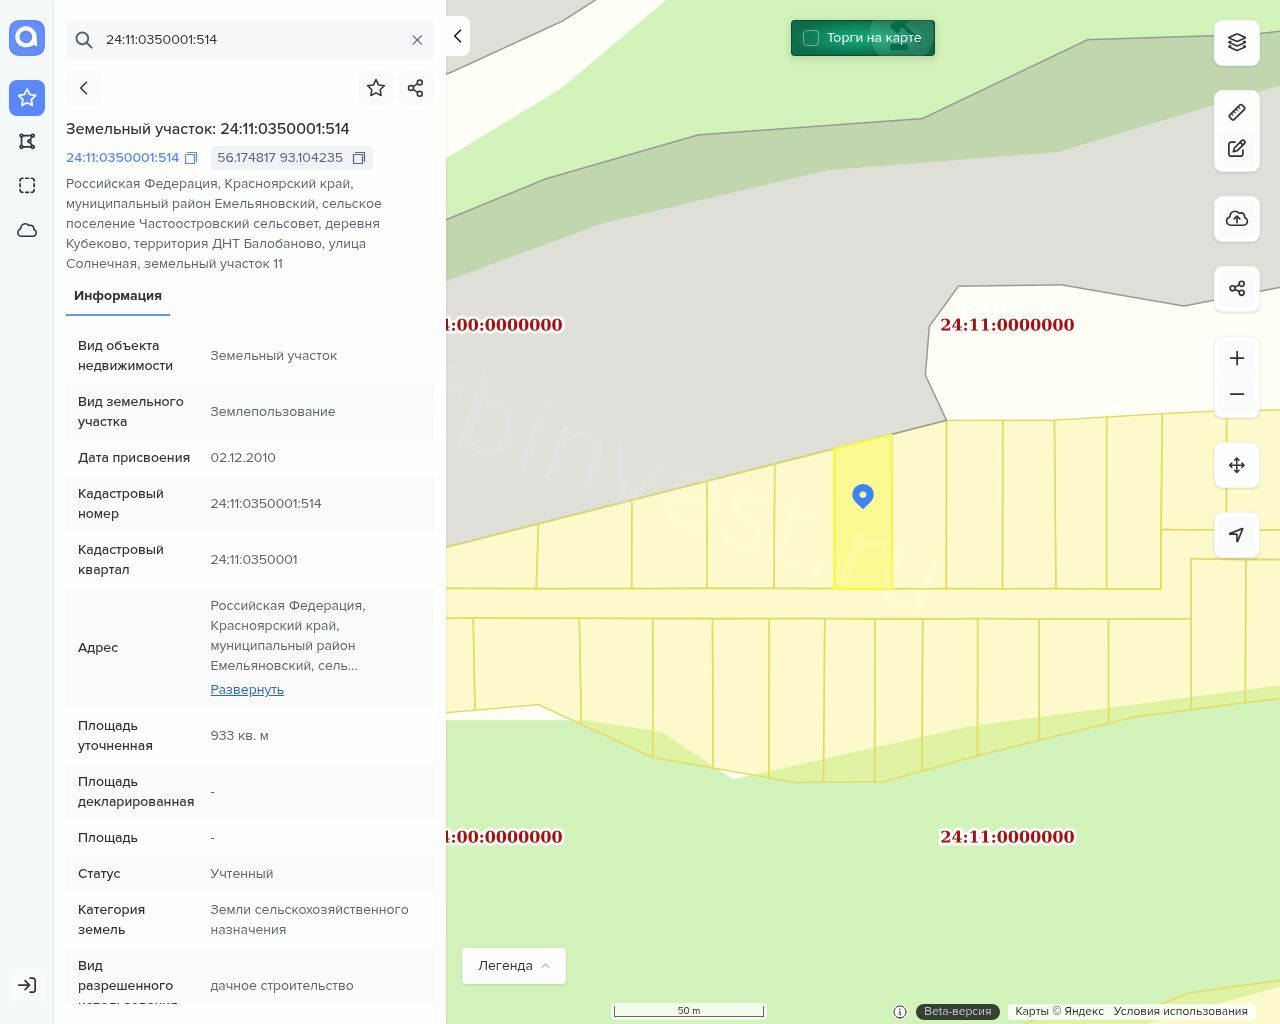
Task: Expand the full address with Развернуть
Action: (x=247, y=690)
